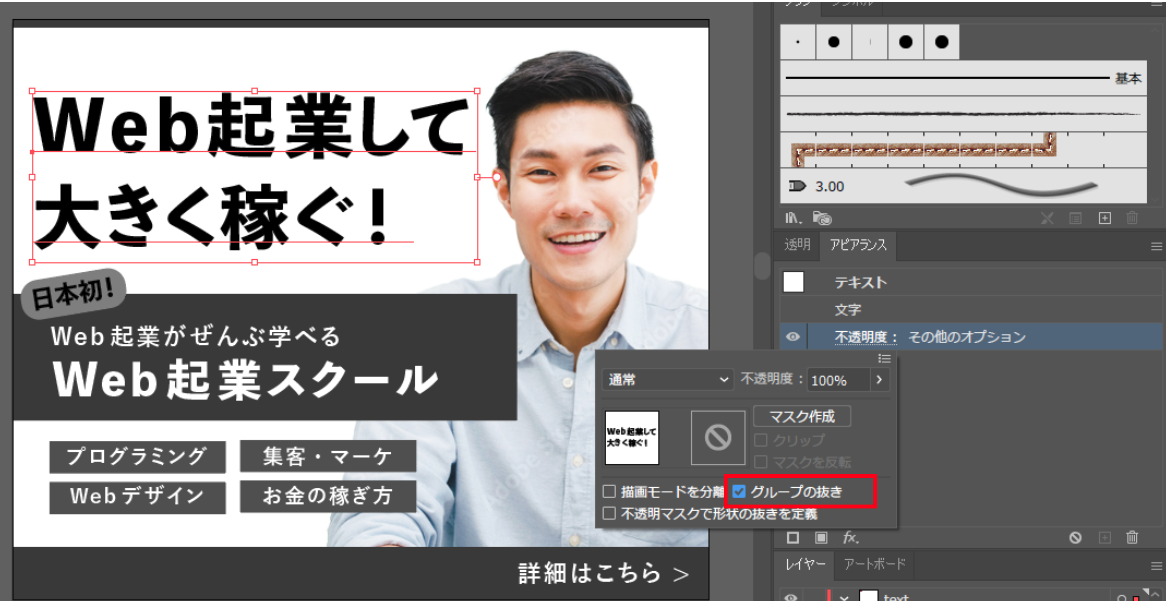Select the テキスト appearance row
Image resolution: width=1166 pixels, height=602 pixels.
coord(969,282)
